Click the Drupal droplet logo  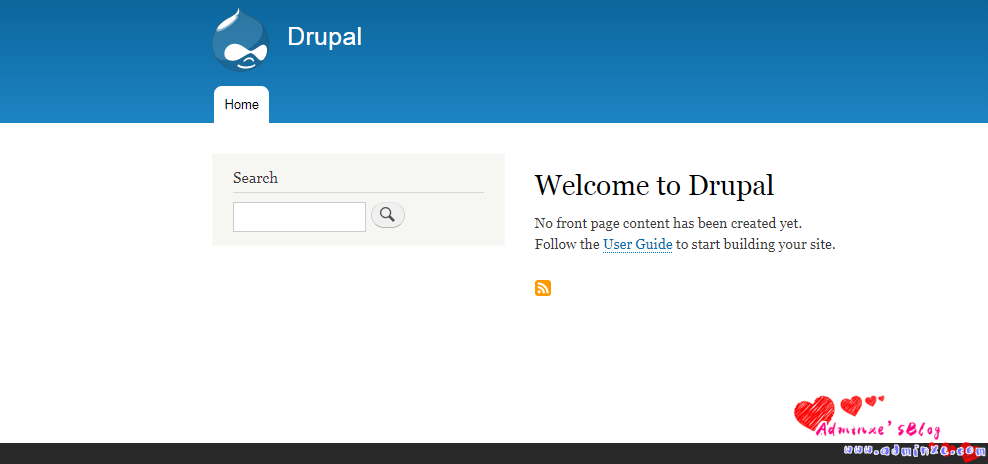click(x=241, y=40)
